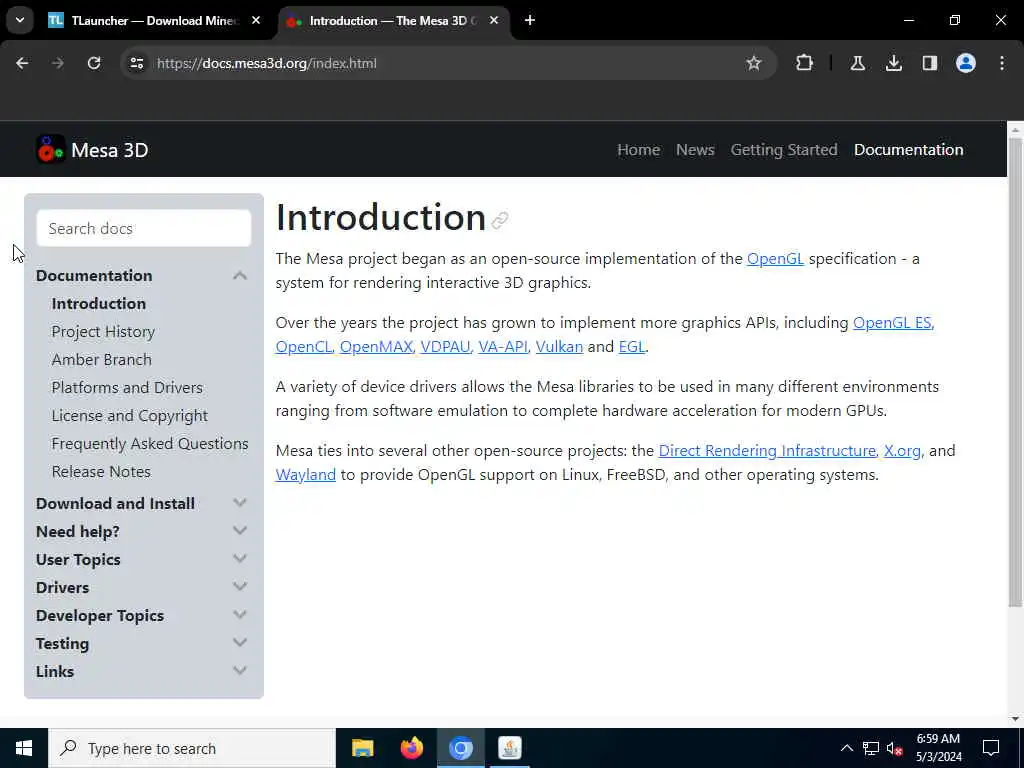Open Release Notes in the sidebar

(x=101, y=472)
